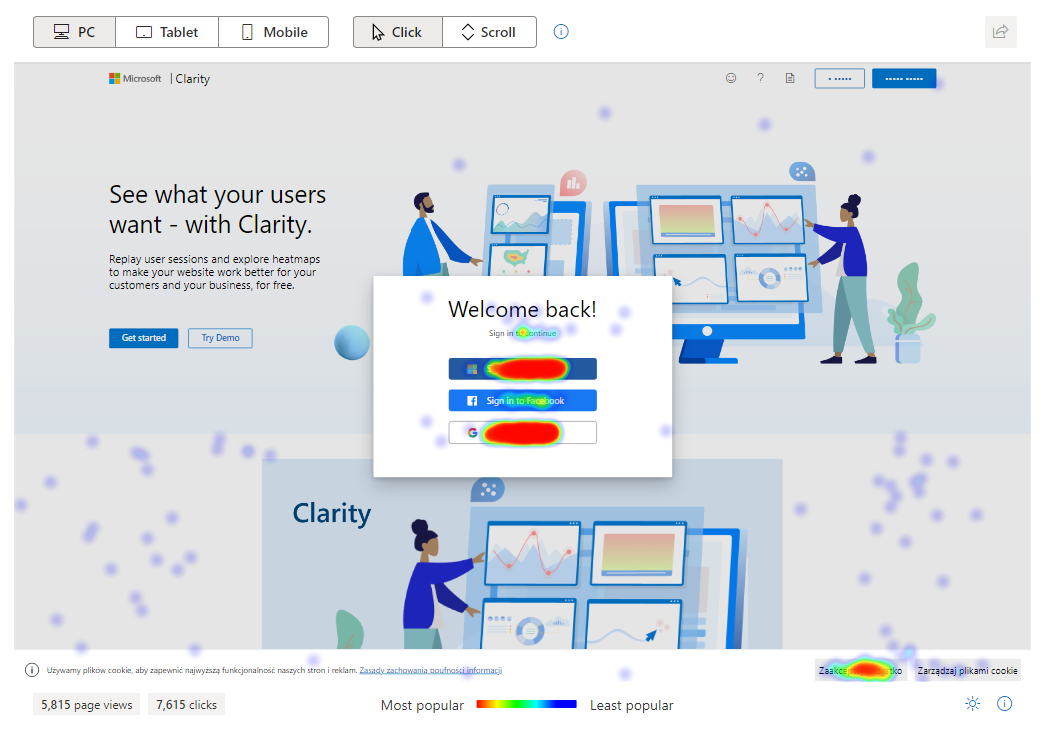Image resolution: width=1048 pixels, height=732 pixels.
Task: Switch to Tablet device view
Action: click(x=167, y=32)
